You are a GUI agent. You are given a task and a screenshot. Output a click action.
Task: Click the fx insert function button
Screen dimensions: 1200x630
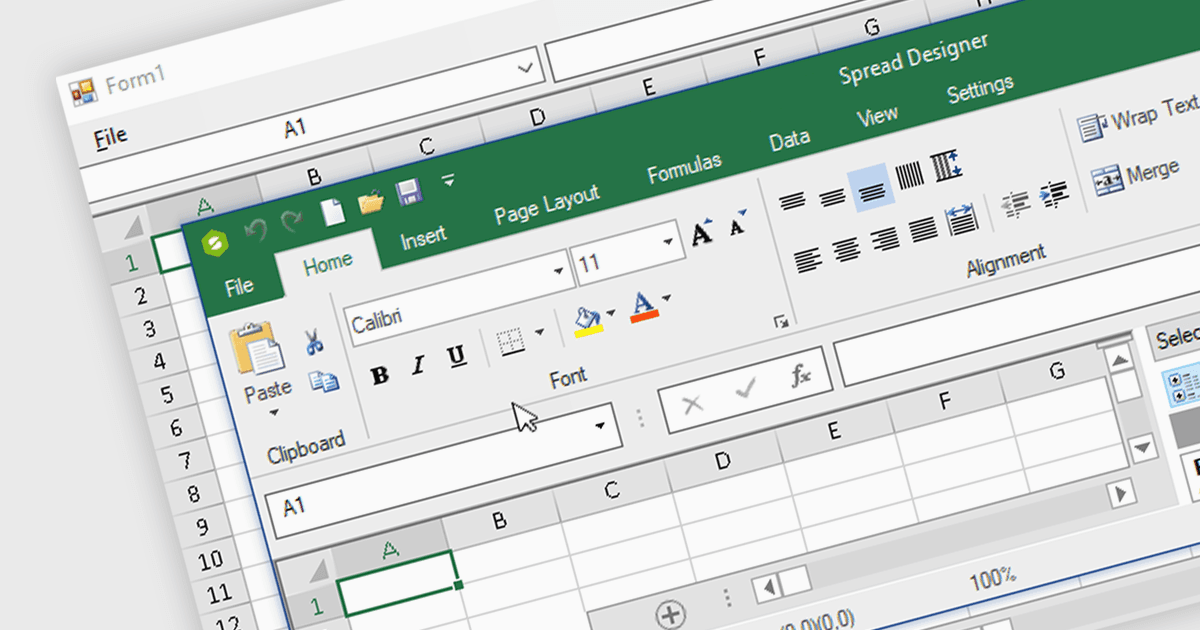(800, 376)
